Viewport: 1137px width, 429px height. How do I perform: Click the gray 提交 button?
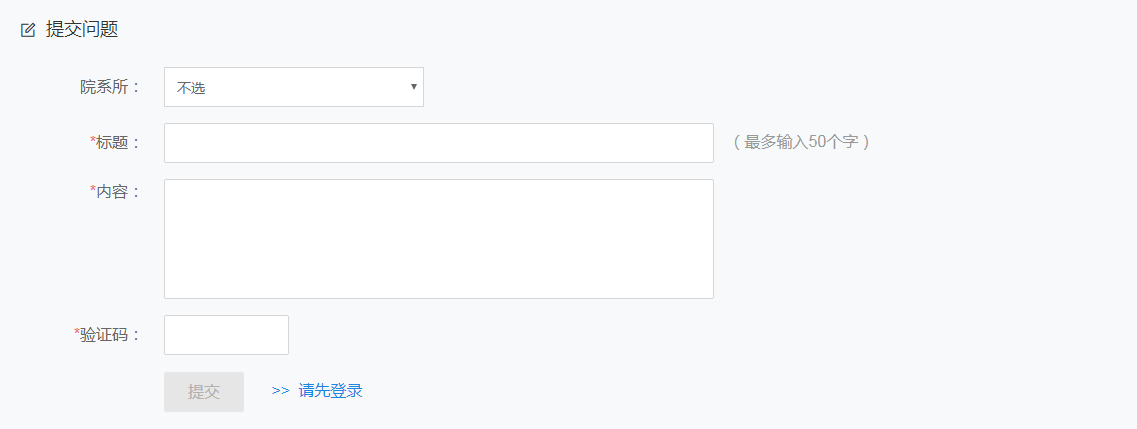pos(204,391)
